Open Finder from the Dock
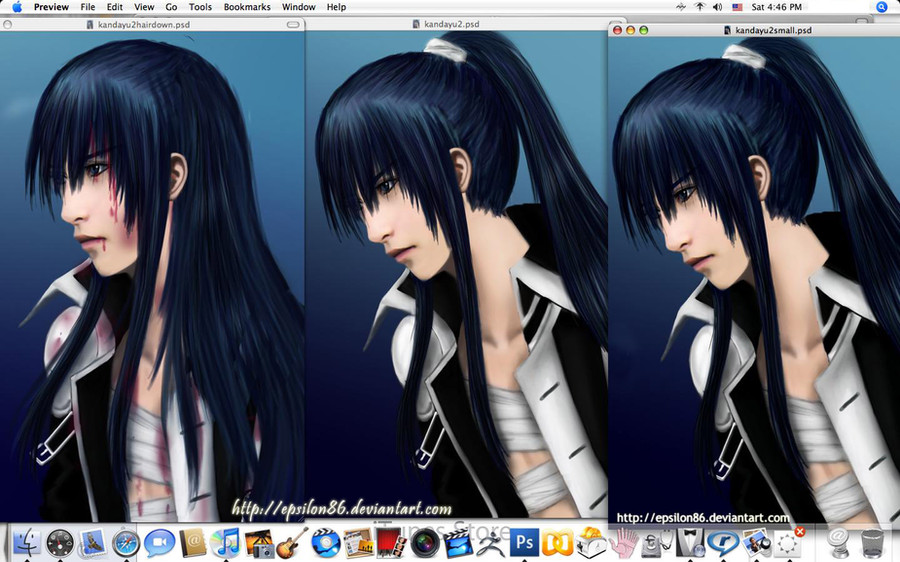The height and width of the screenshot is (562, 900). 26,542
